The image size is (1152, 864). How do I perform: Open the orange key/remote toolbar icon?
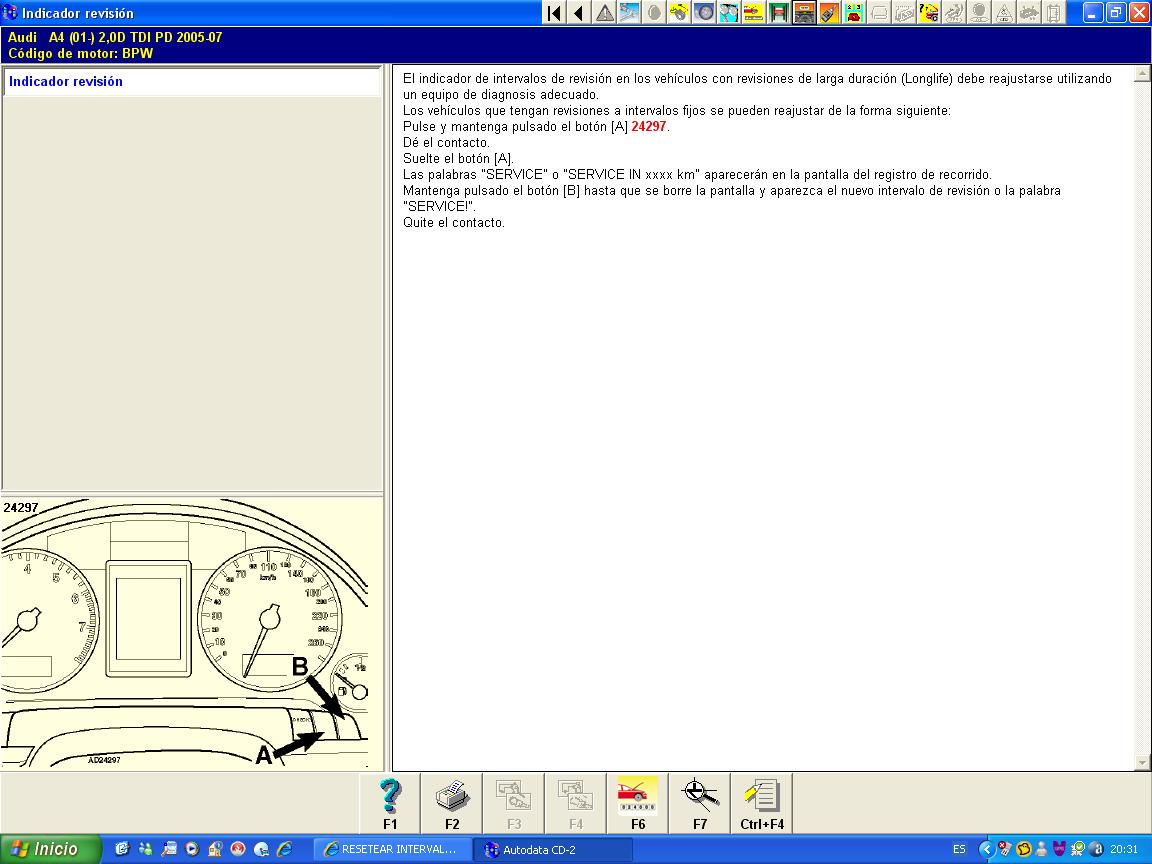coord(829,12)
